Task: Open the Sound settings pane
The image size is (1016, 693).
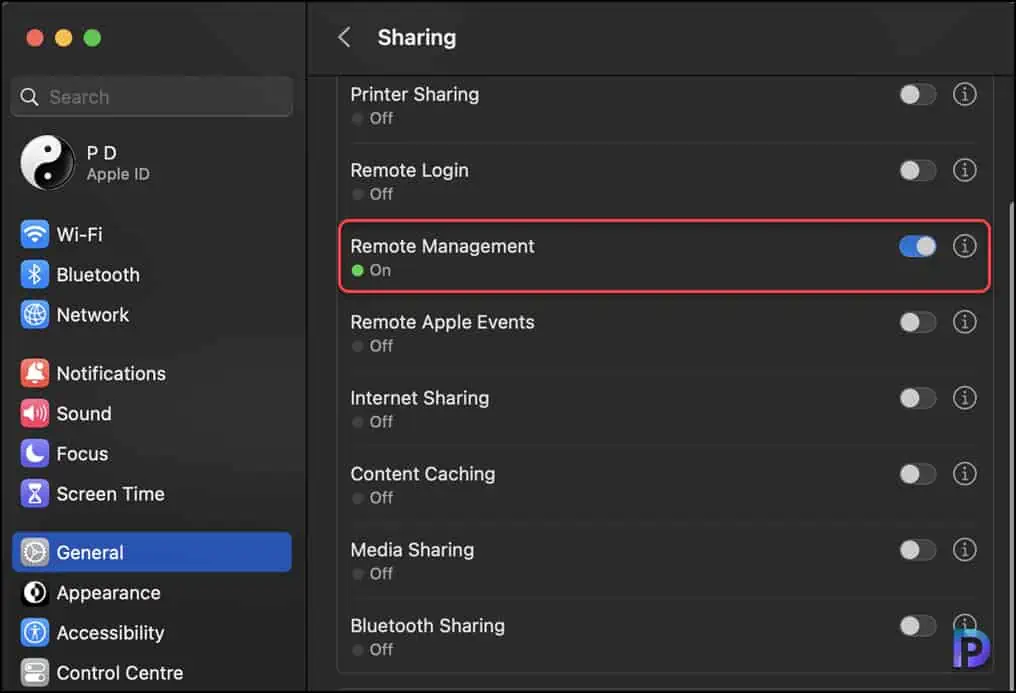Action: point(152,413)
